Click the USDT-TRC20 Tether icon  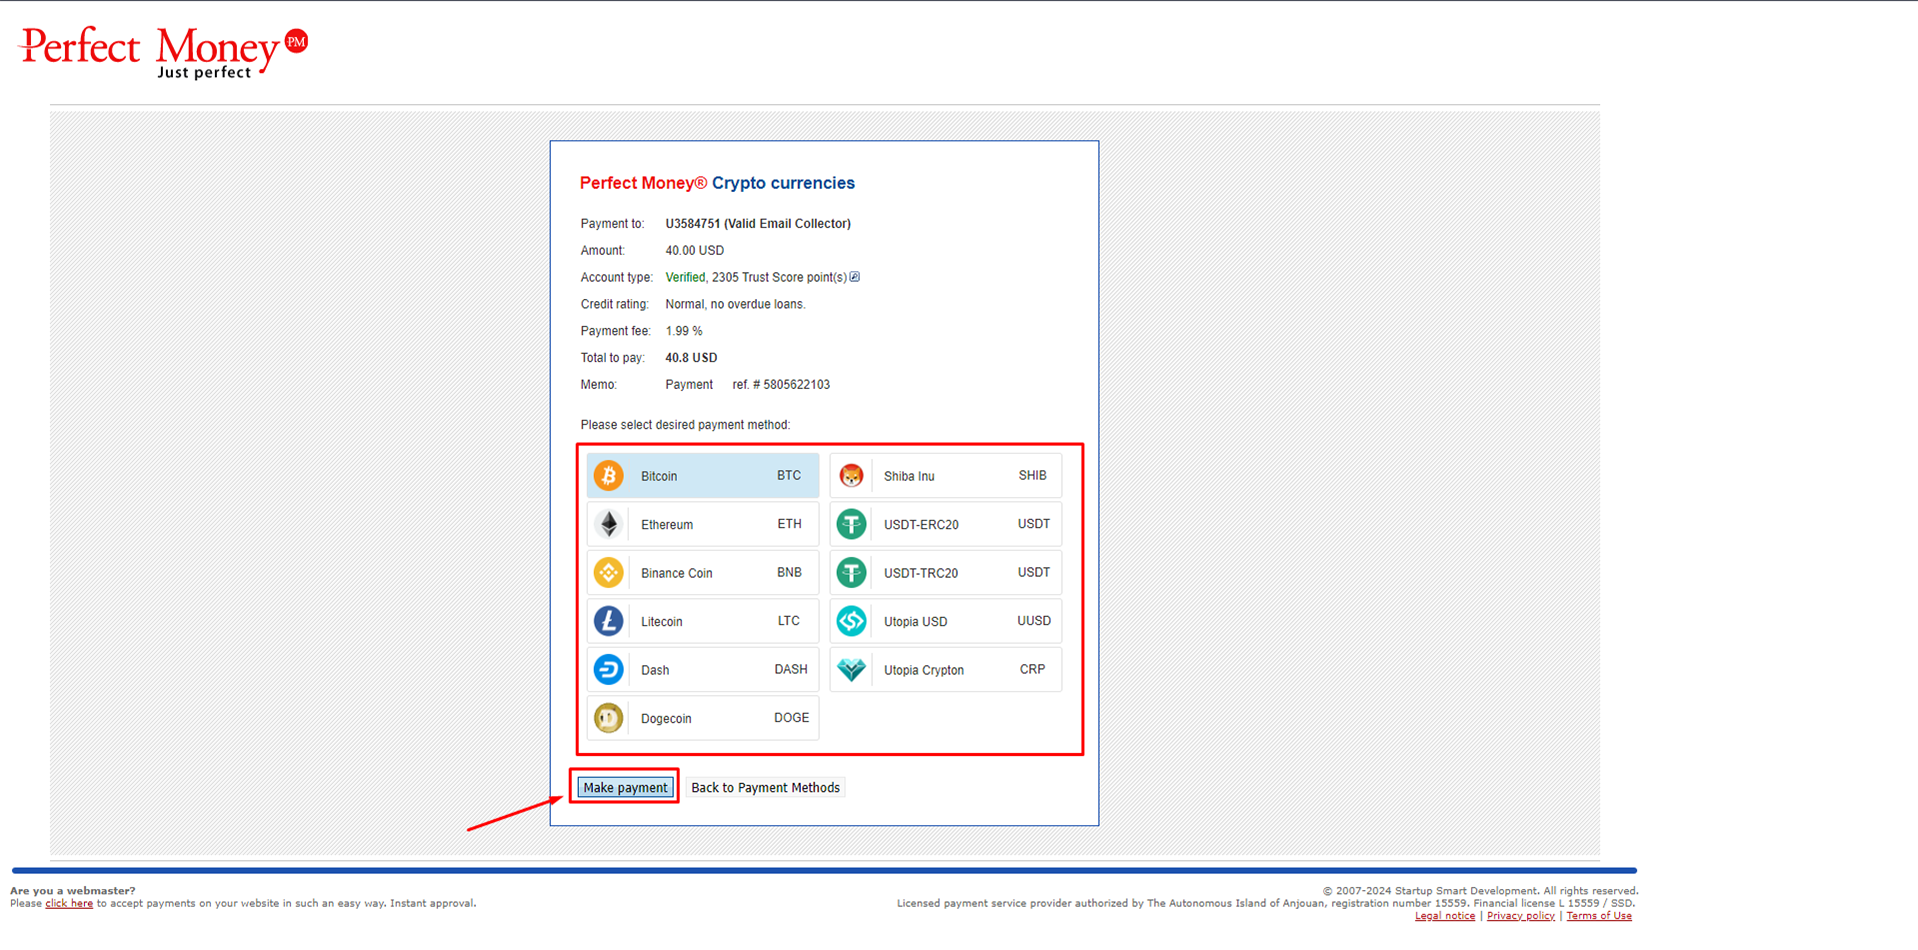[851, 573]
